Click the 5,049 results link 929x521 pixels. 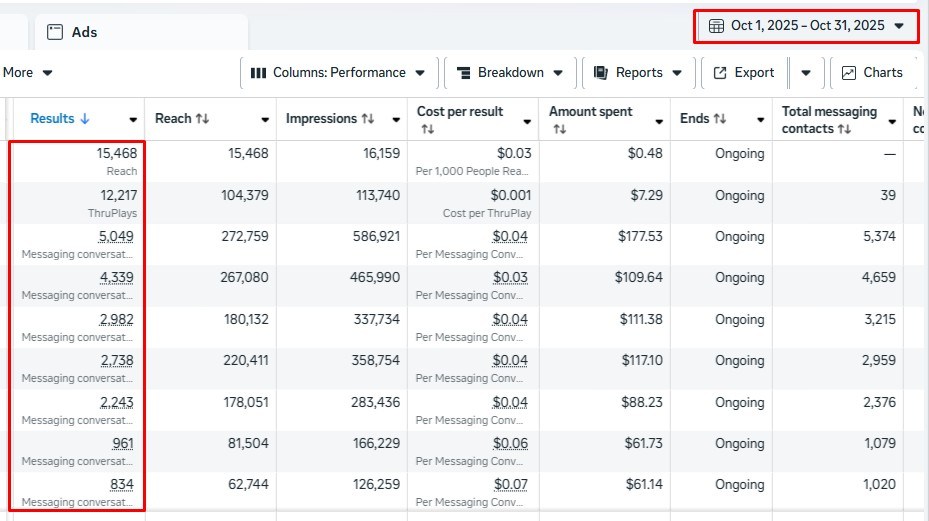click(117, 237)
